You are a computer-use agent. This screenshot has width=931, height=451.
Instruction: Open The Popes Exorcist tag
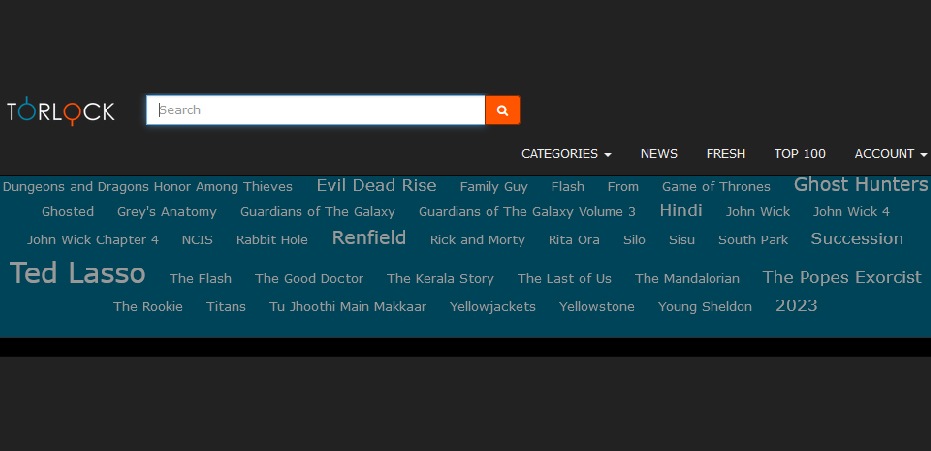(x=842, y=277)
